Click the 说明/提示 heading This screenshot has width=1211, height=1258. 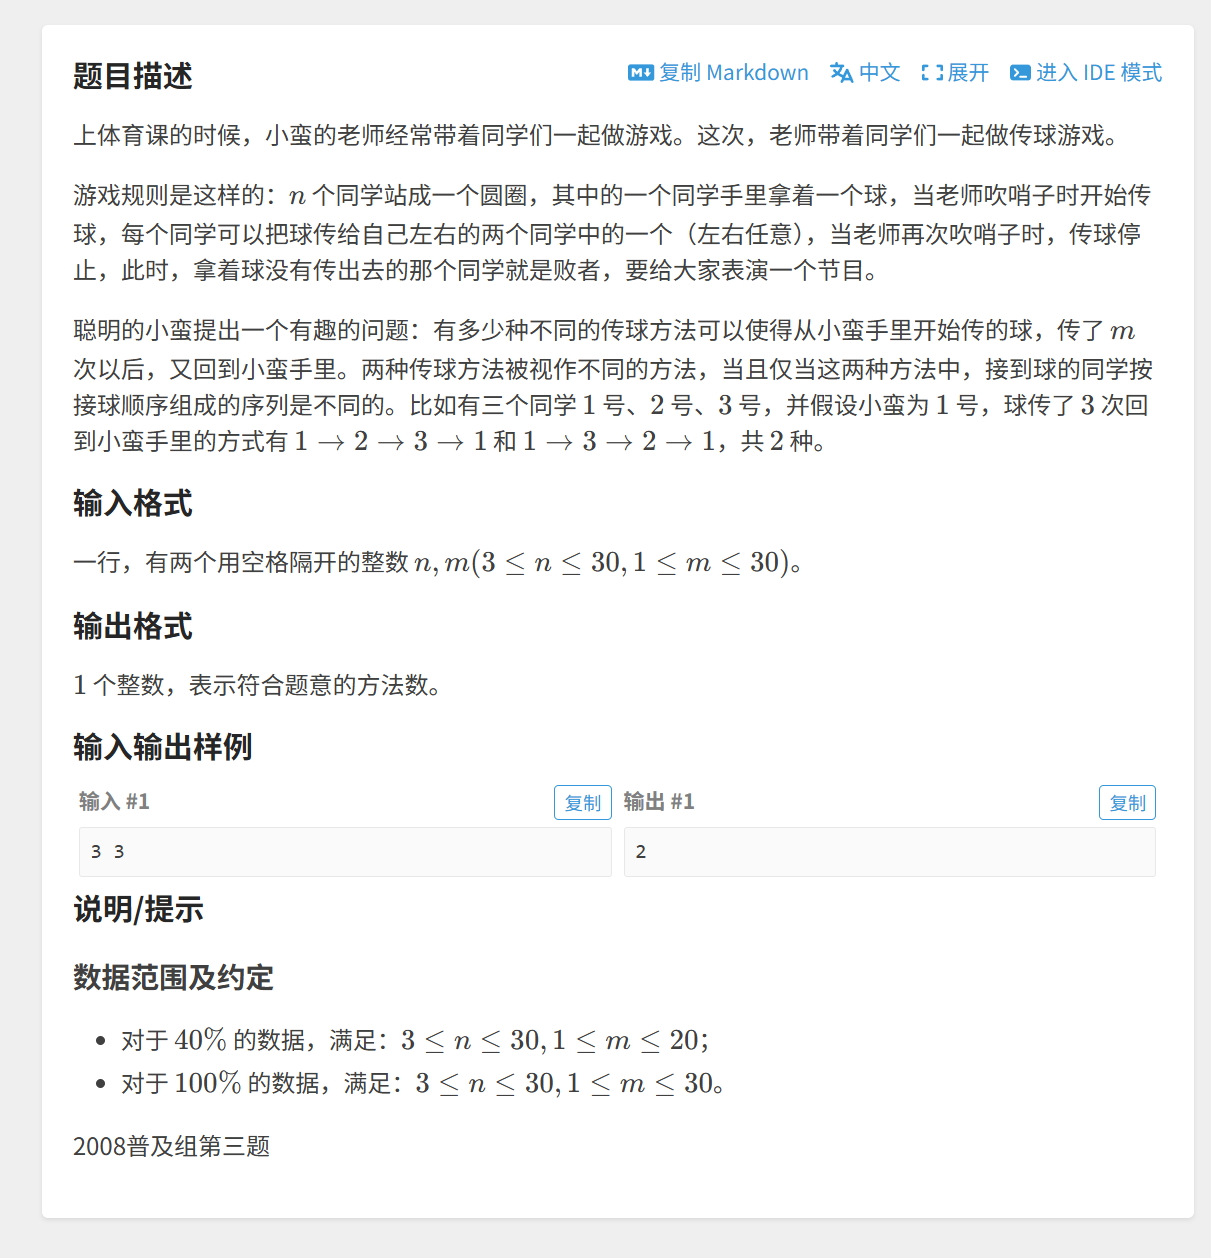pos(139,909)
